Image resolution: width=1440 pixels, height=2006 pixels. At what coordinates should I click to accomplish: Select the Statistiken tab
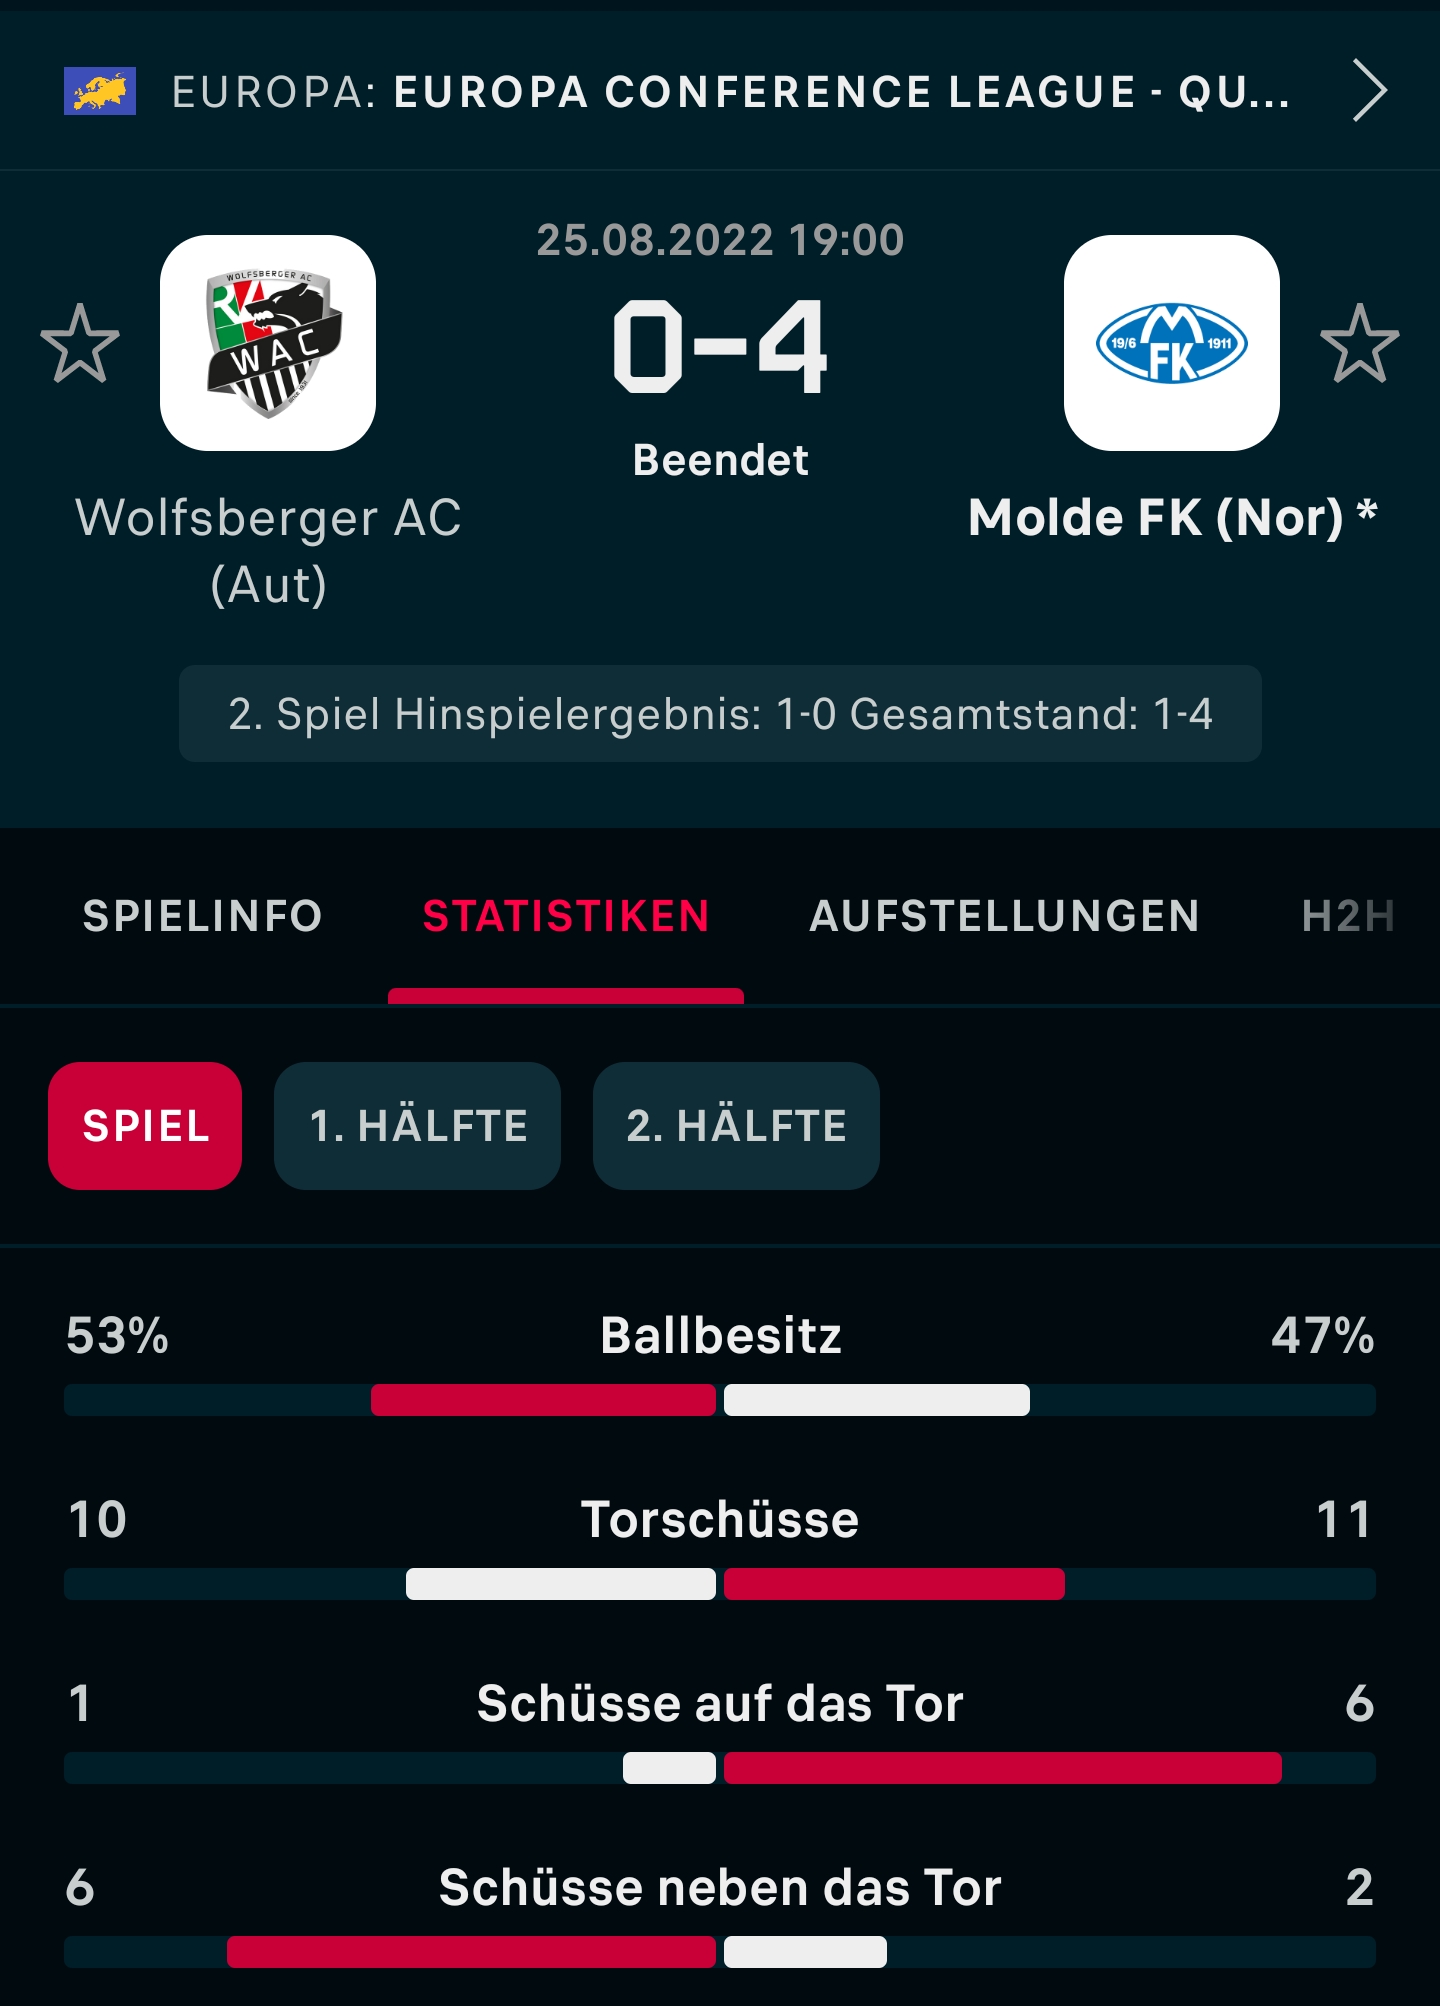click(566, 916)
